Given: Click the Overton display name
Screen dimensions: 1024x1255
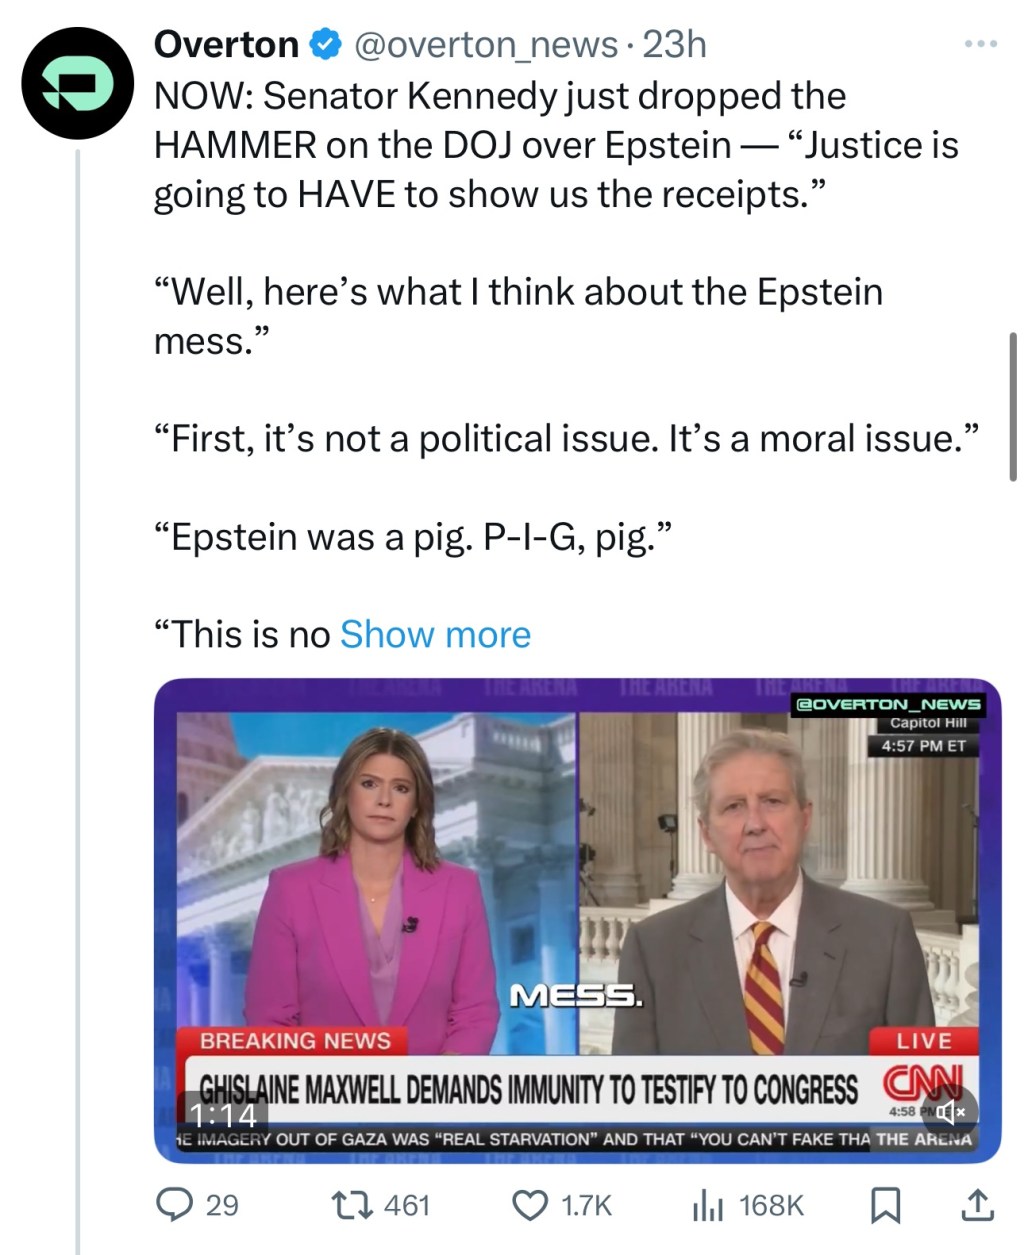Looking at the screenshot, I should coord(226,45).
